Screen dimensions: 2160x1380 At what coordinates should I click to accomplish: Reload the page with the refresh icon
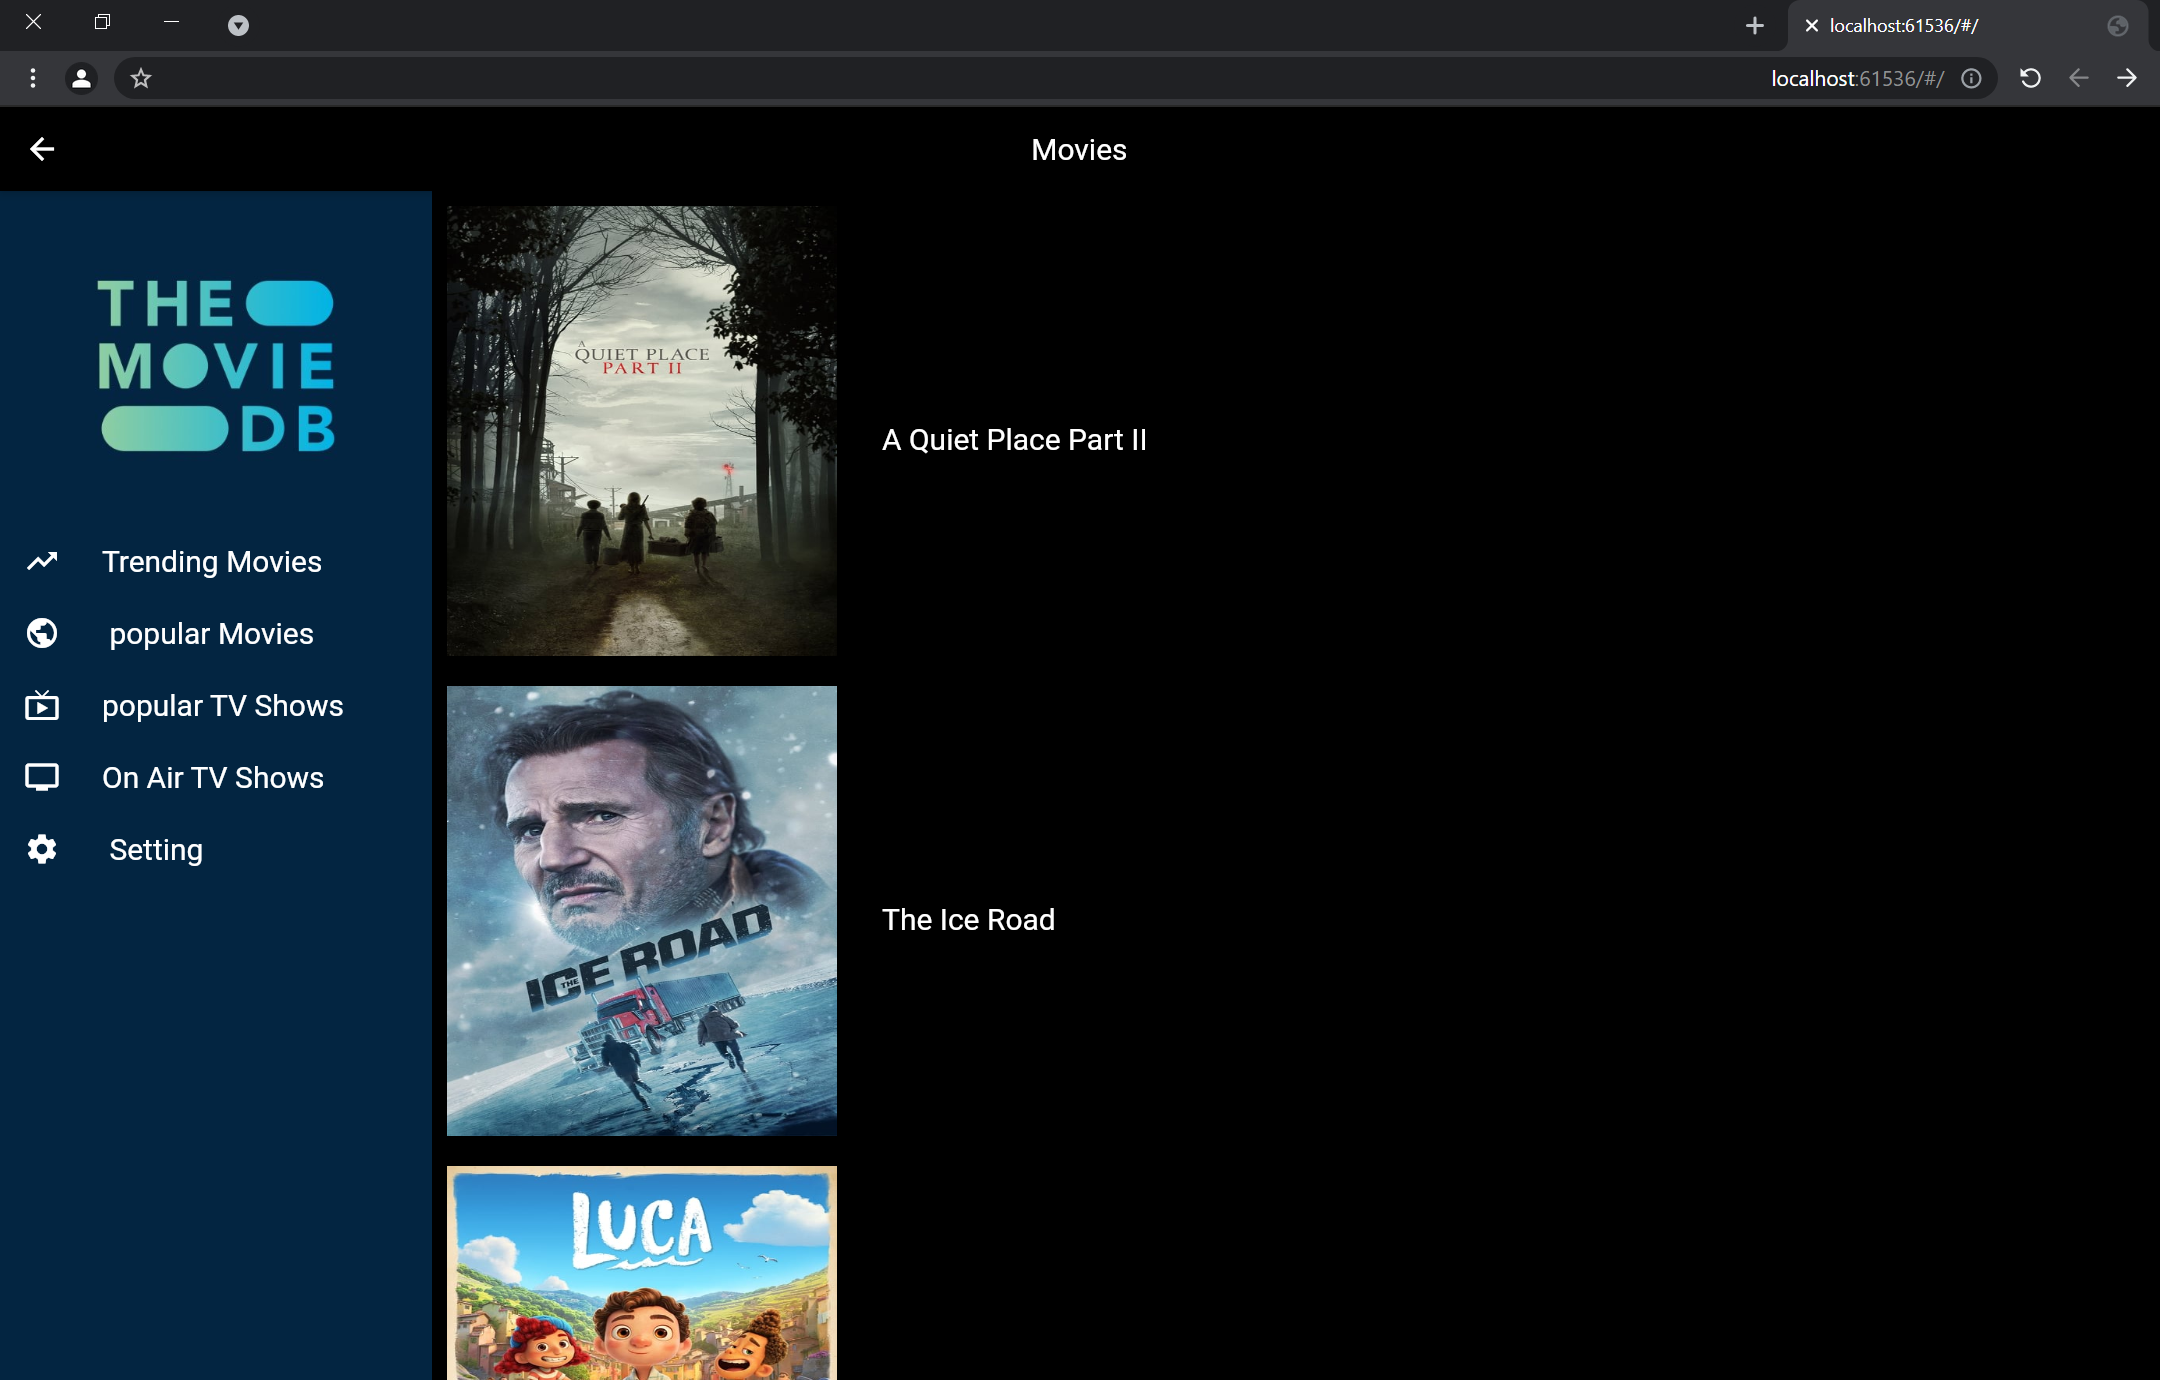[2030, 78]
